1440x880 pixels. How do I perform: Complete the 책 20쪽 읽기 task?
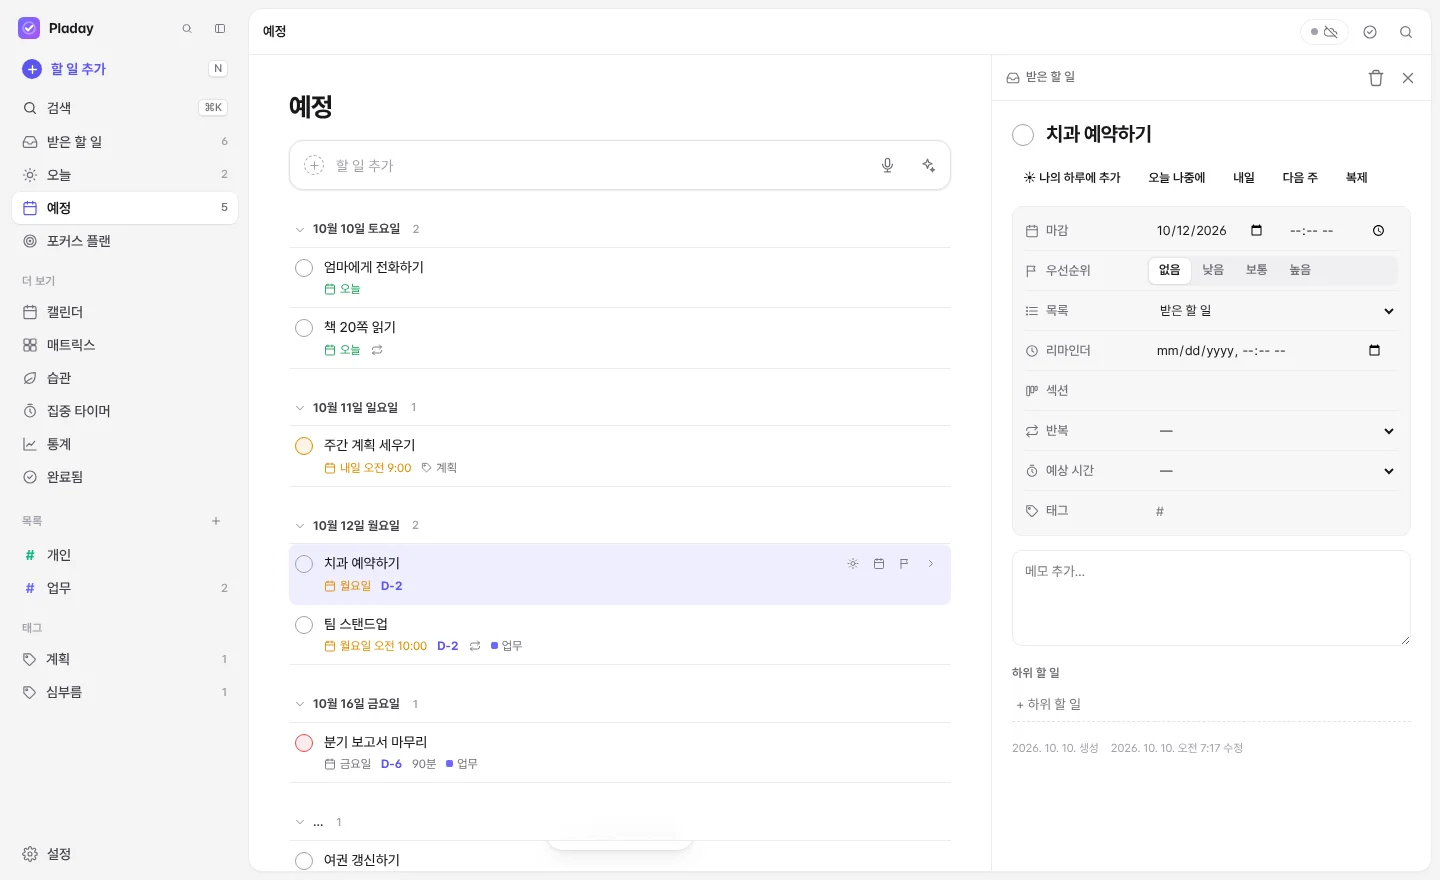point(304,328)
